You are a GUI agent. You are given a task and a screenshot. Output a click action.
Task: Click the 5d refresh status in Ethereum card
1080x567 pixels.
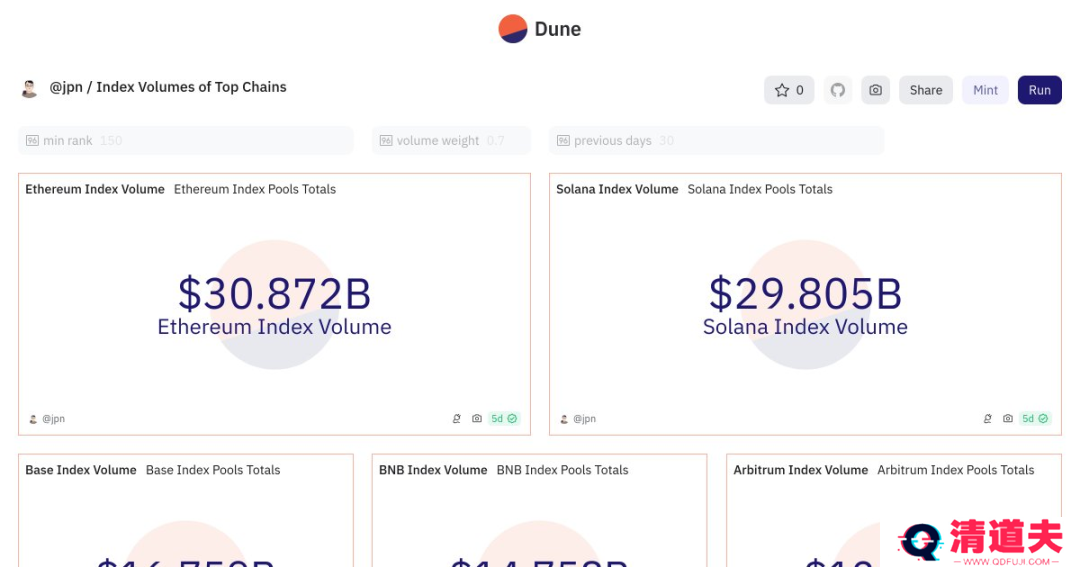503,418
